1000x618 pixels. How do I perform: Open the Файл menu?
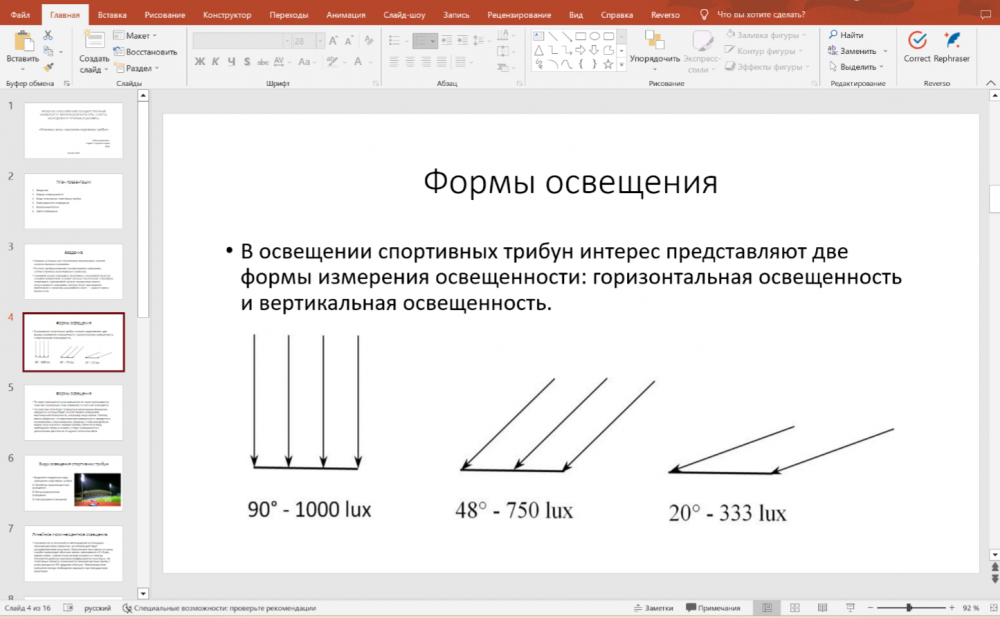(x=20, y=14)
